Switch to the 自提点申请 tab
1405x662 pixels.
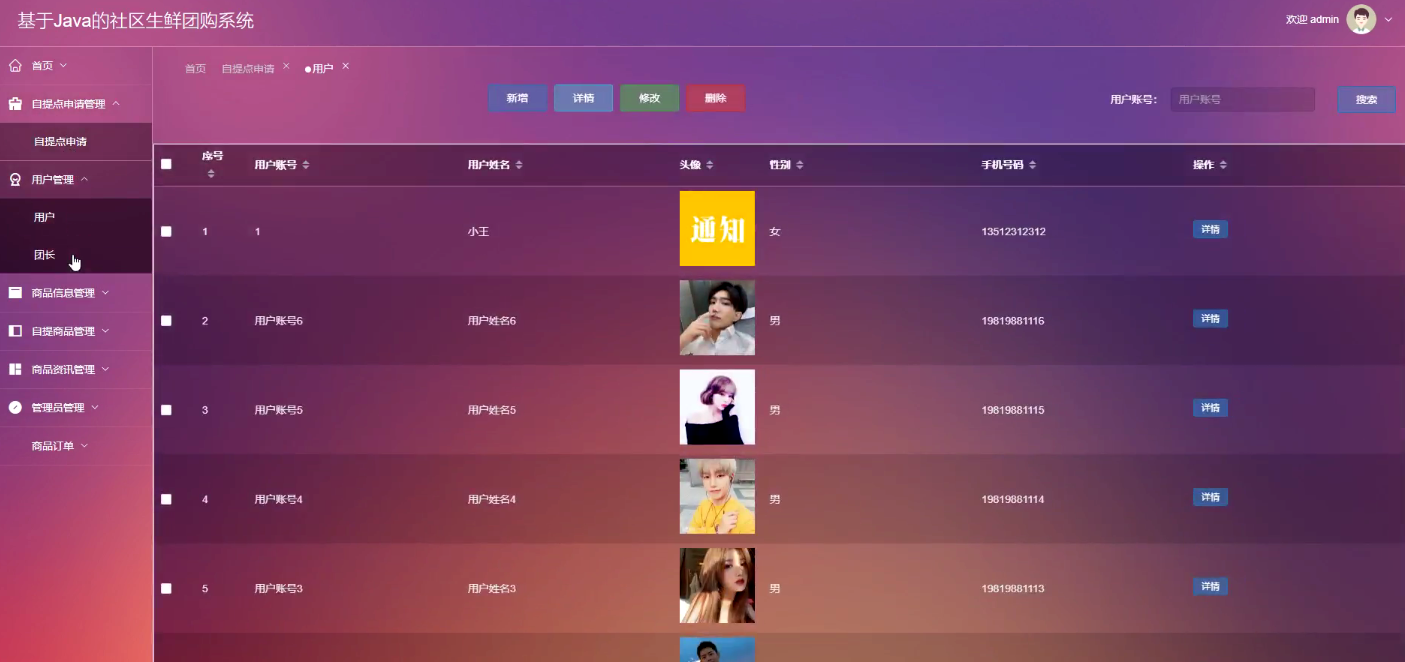247,69
